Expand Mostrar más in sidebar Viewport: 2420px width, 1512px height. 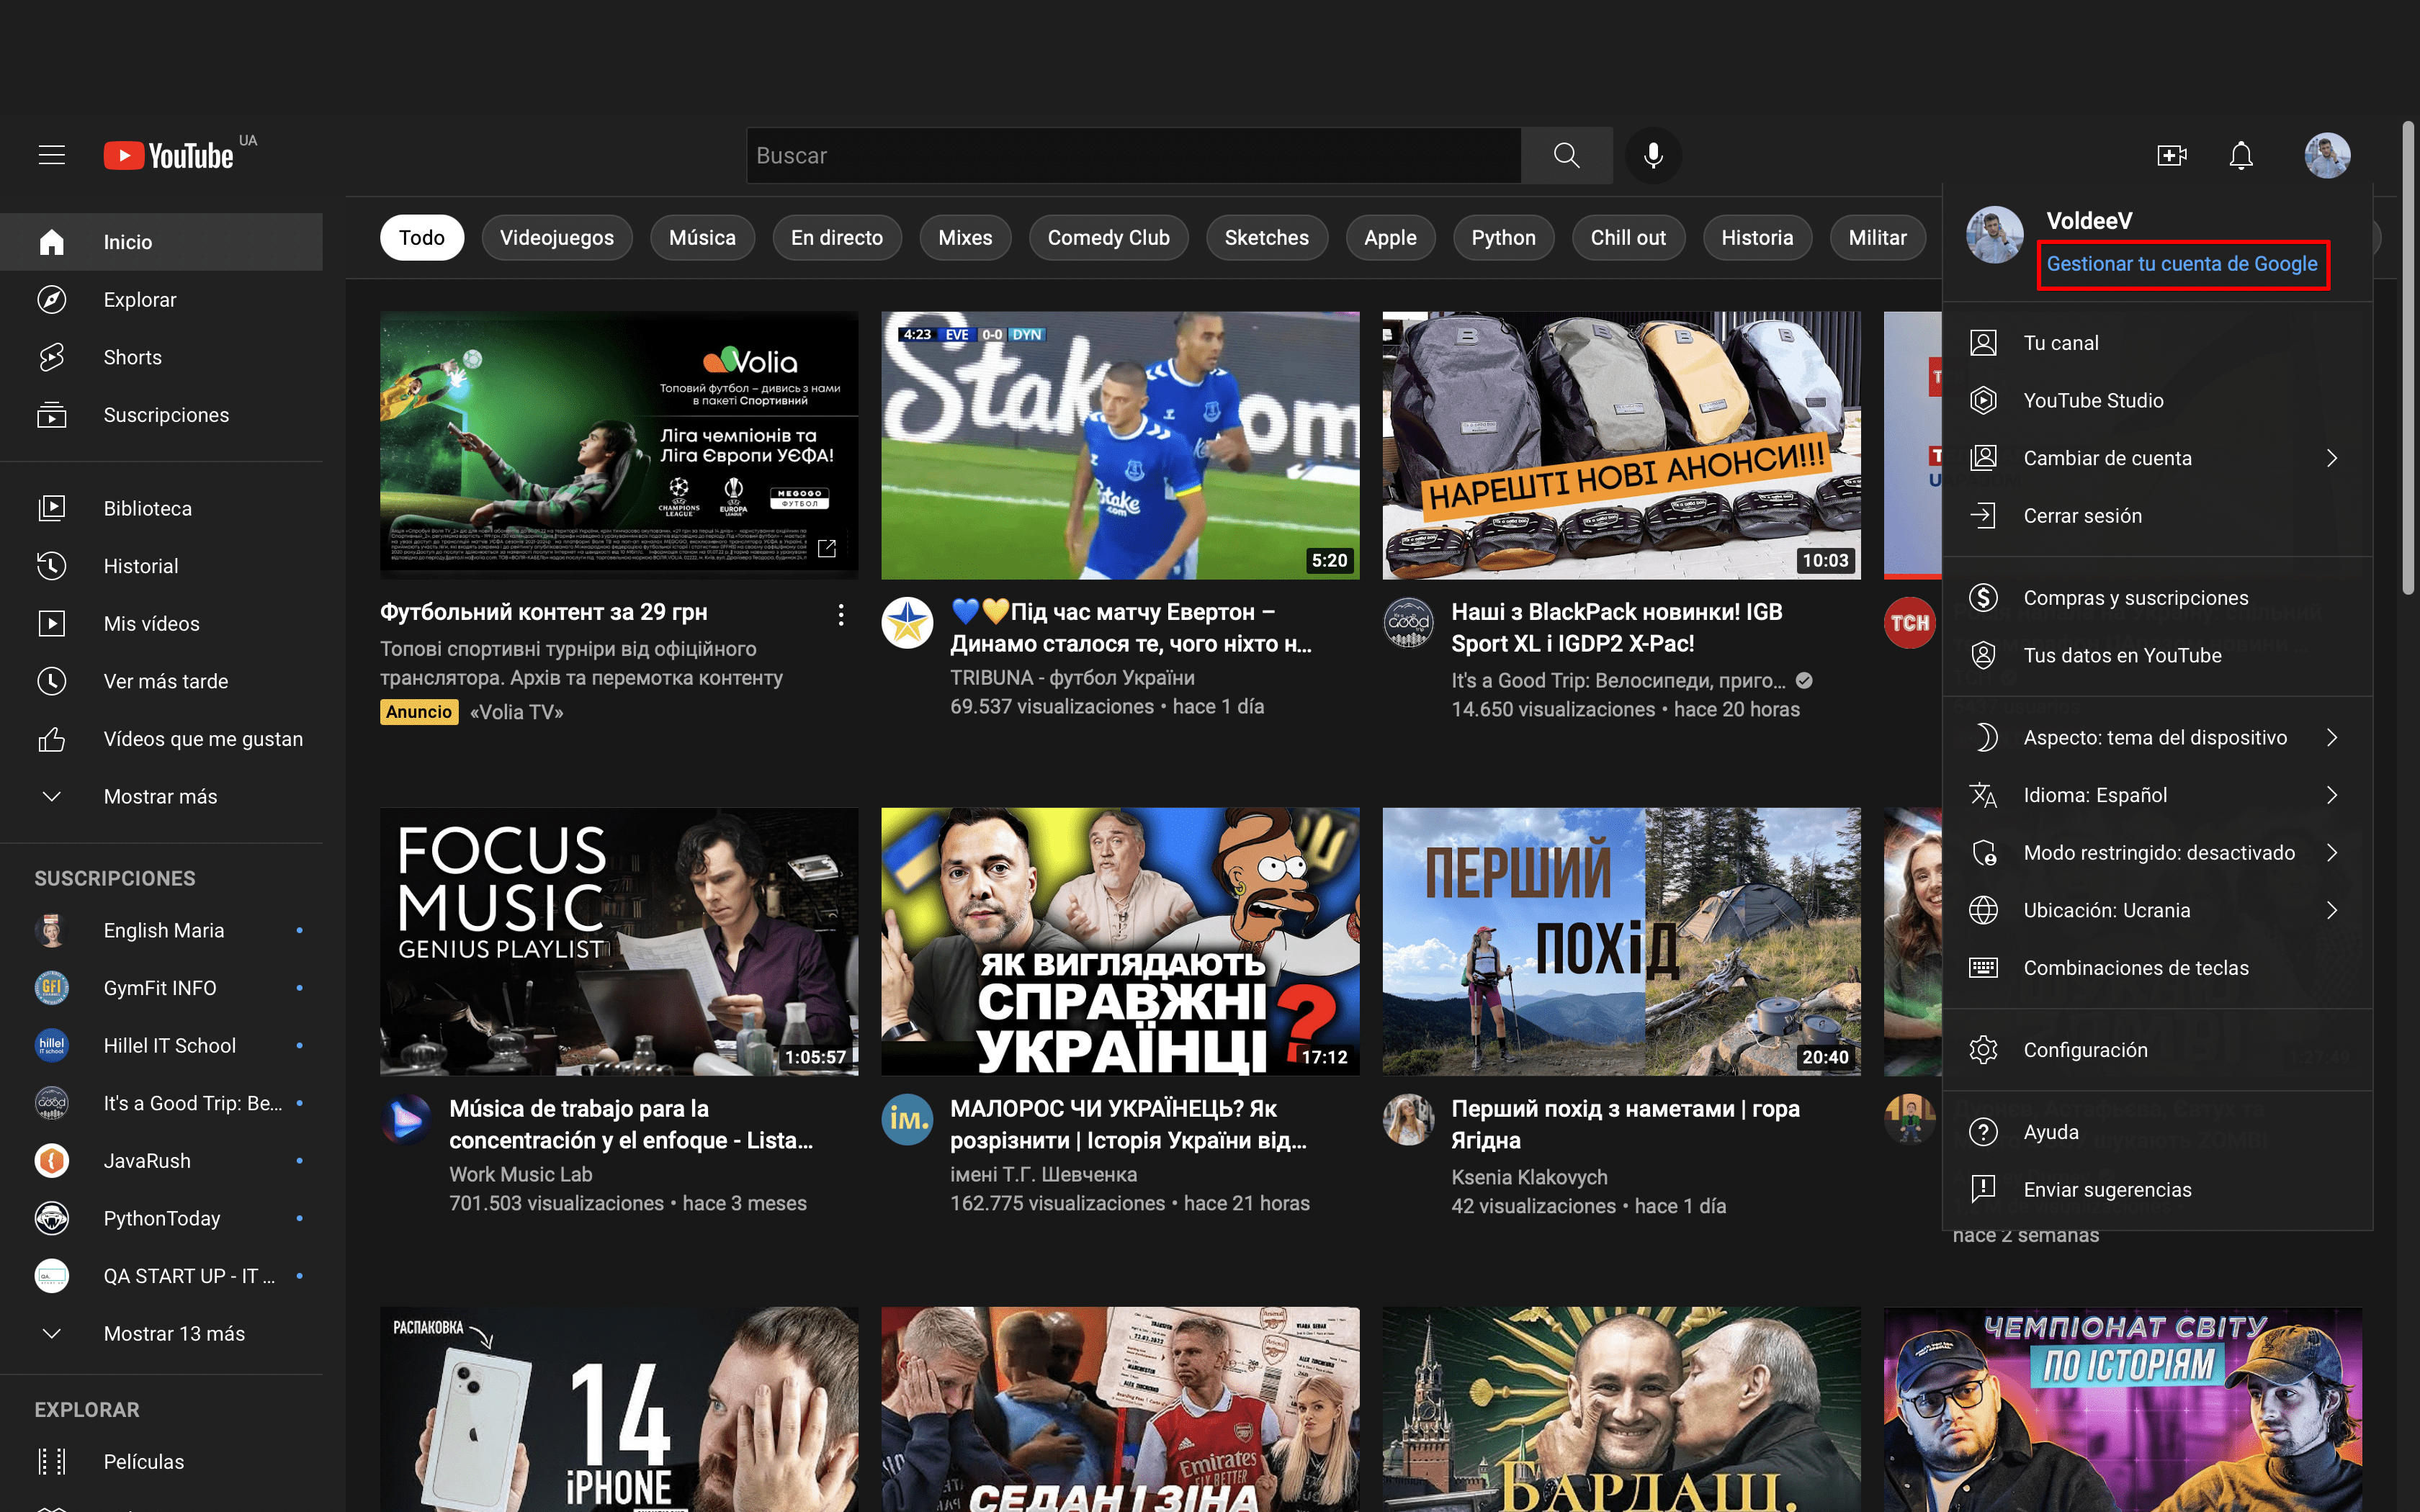pyautogui.click(x=160, y=796)
